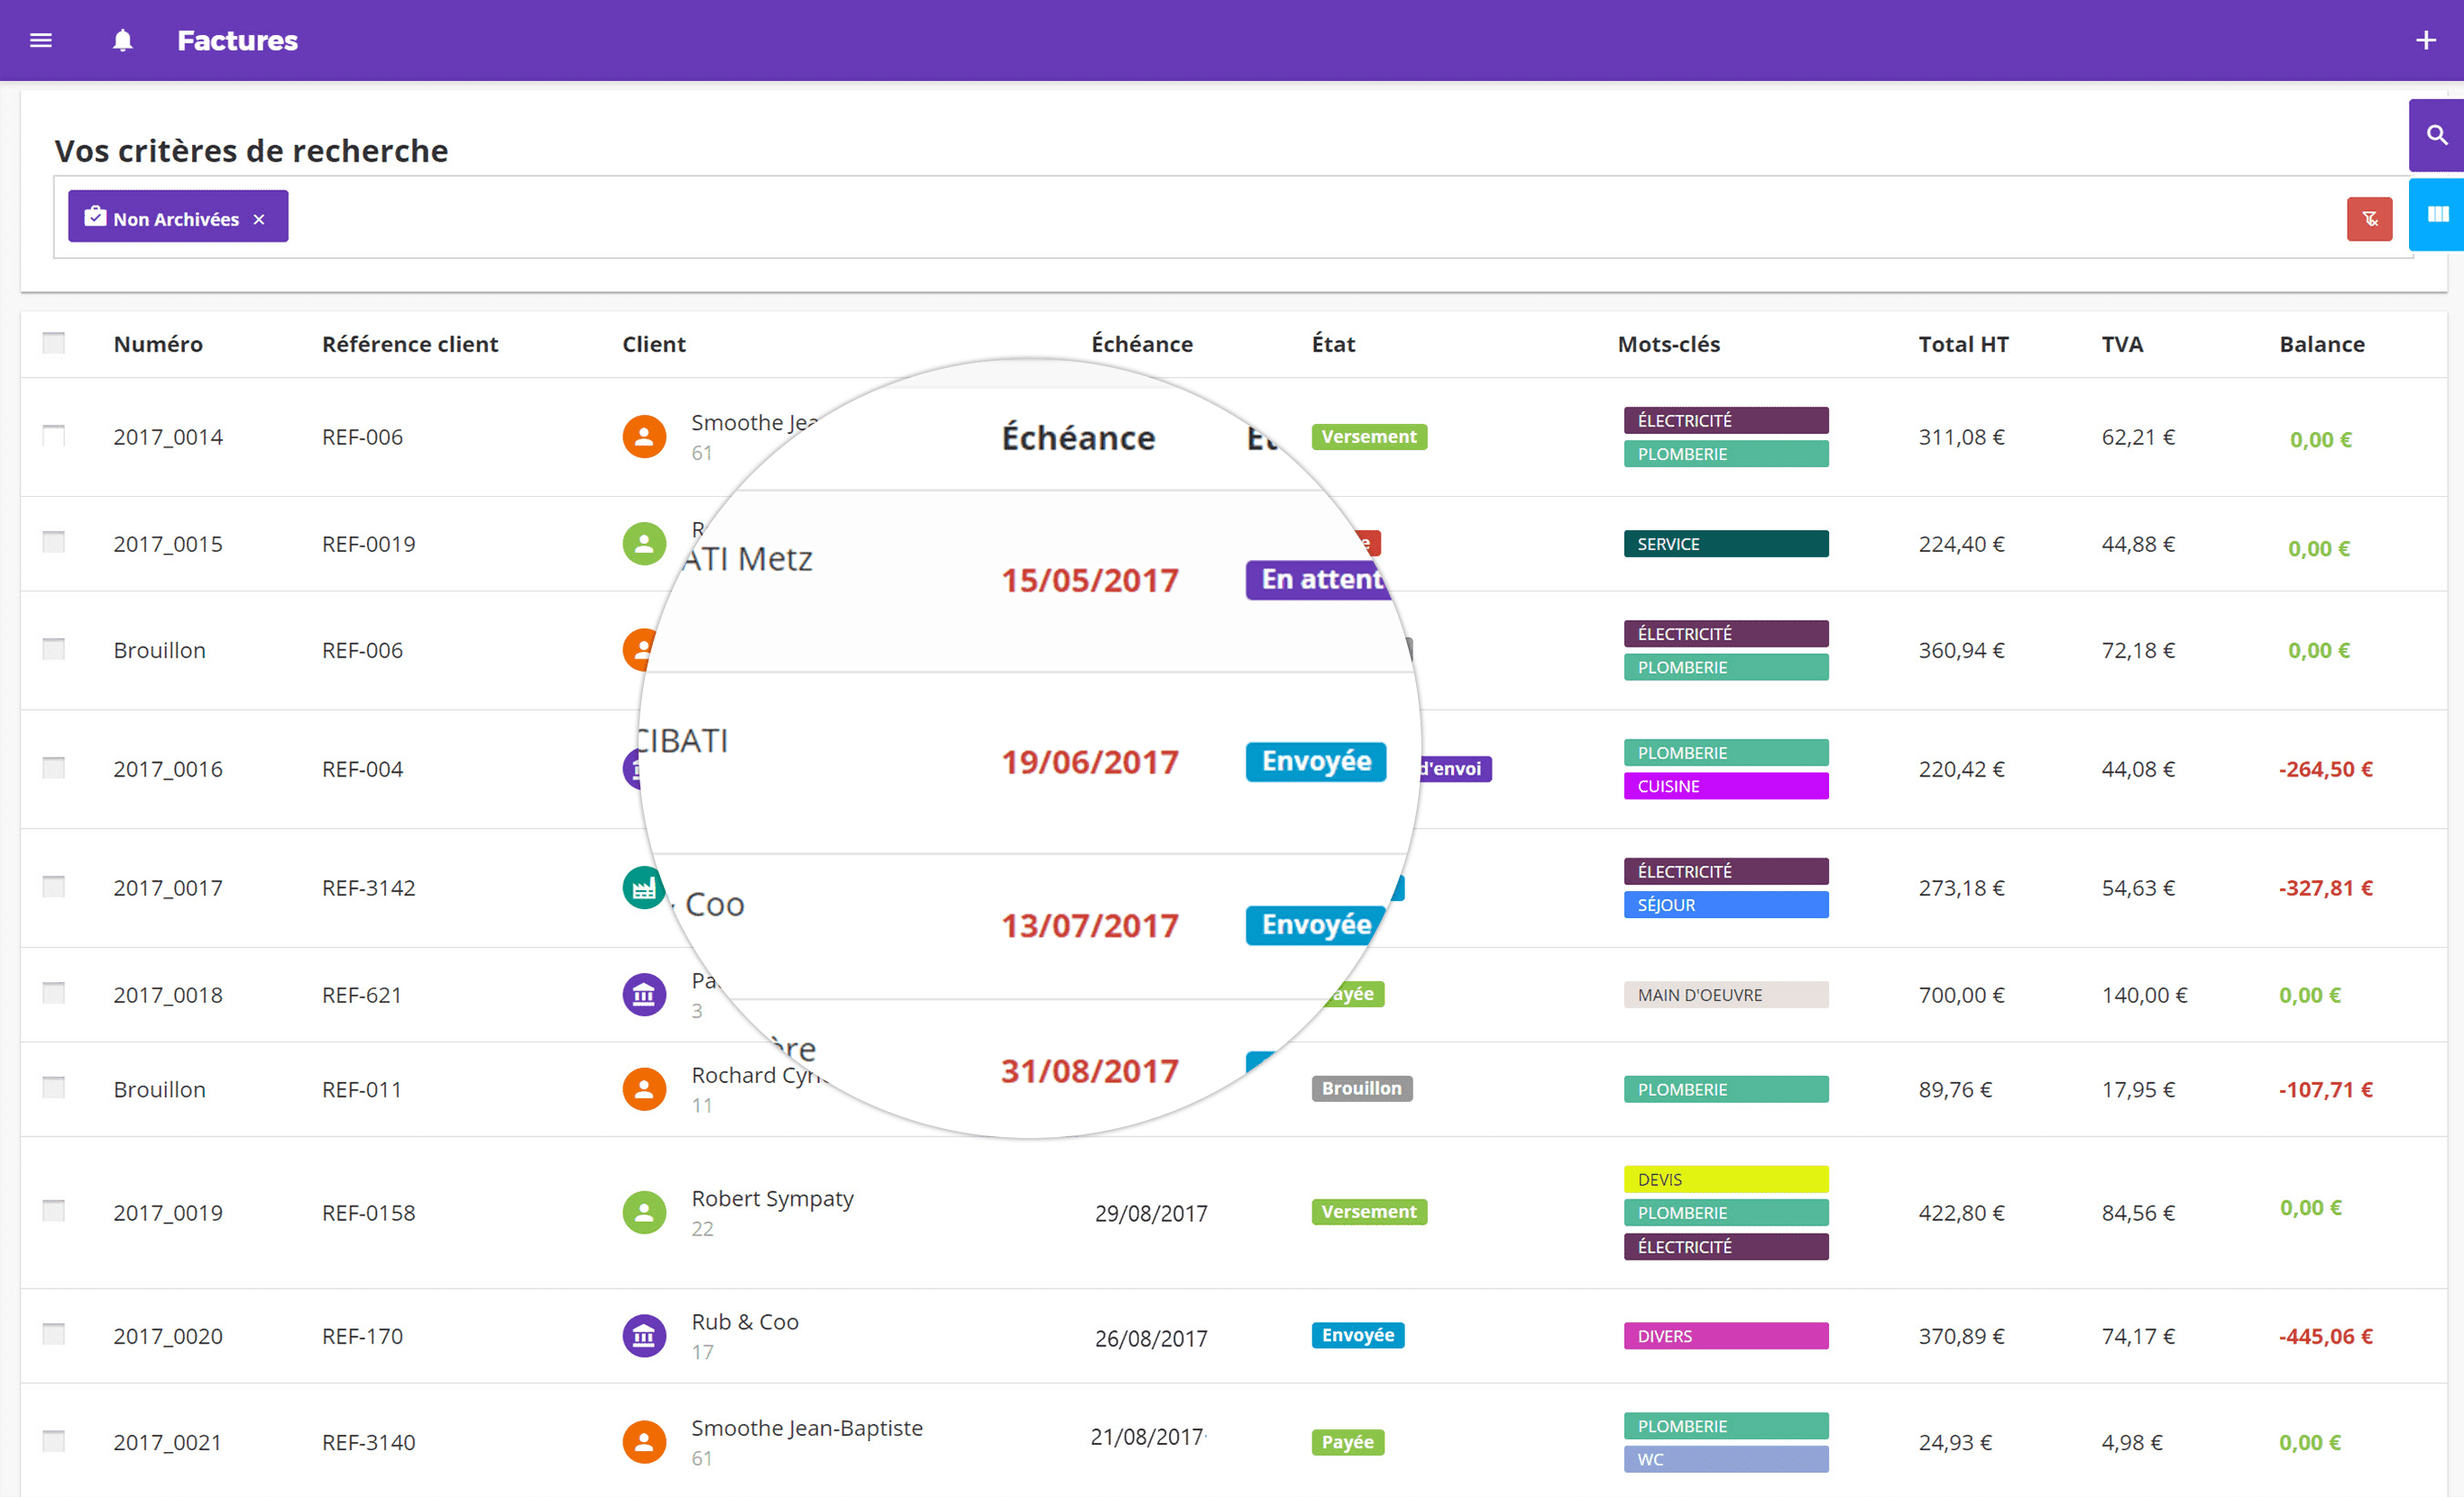Check the box for invoice 2017_0017
Image resolution: width=2464 pixels, height=1497 pixels.
click(54, 886)
